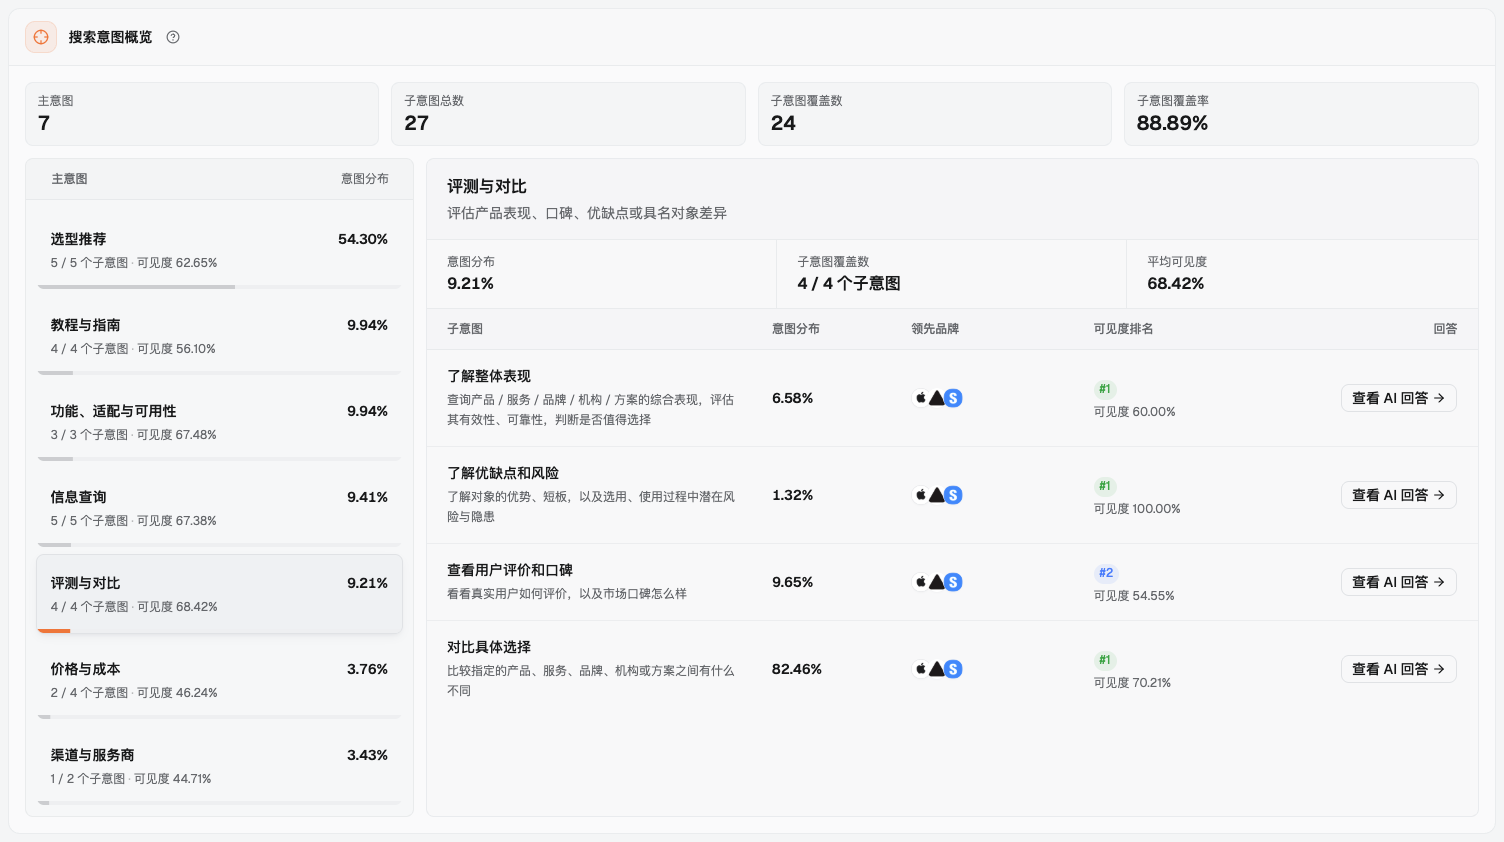The image size is (1504, 842).
Task: Click the 4 / 4 个子意图 coverage value
Action: pos(849,284)
